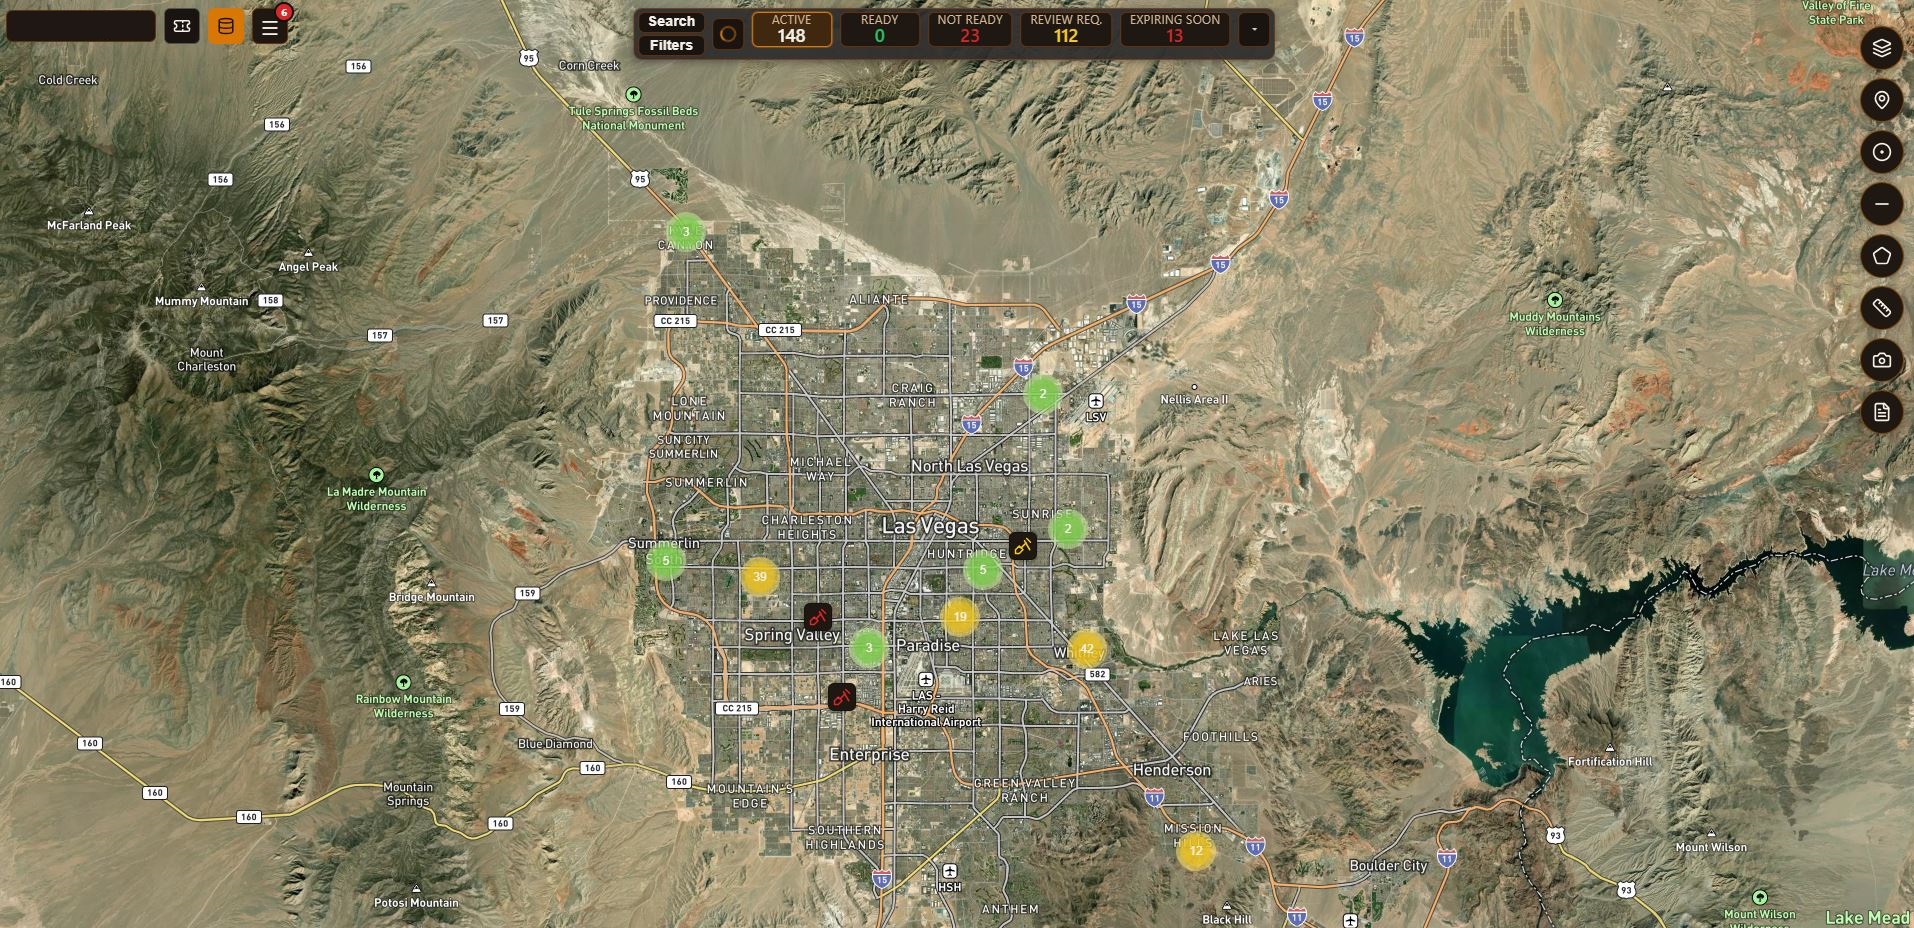Click green cluster 3 near Providence
This screenshot has width=1914, height=928.
686,232
